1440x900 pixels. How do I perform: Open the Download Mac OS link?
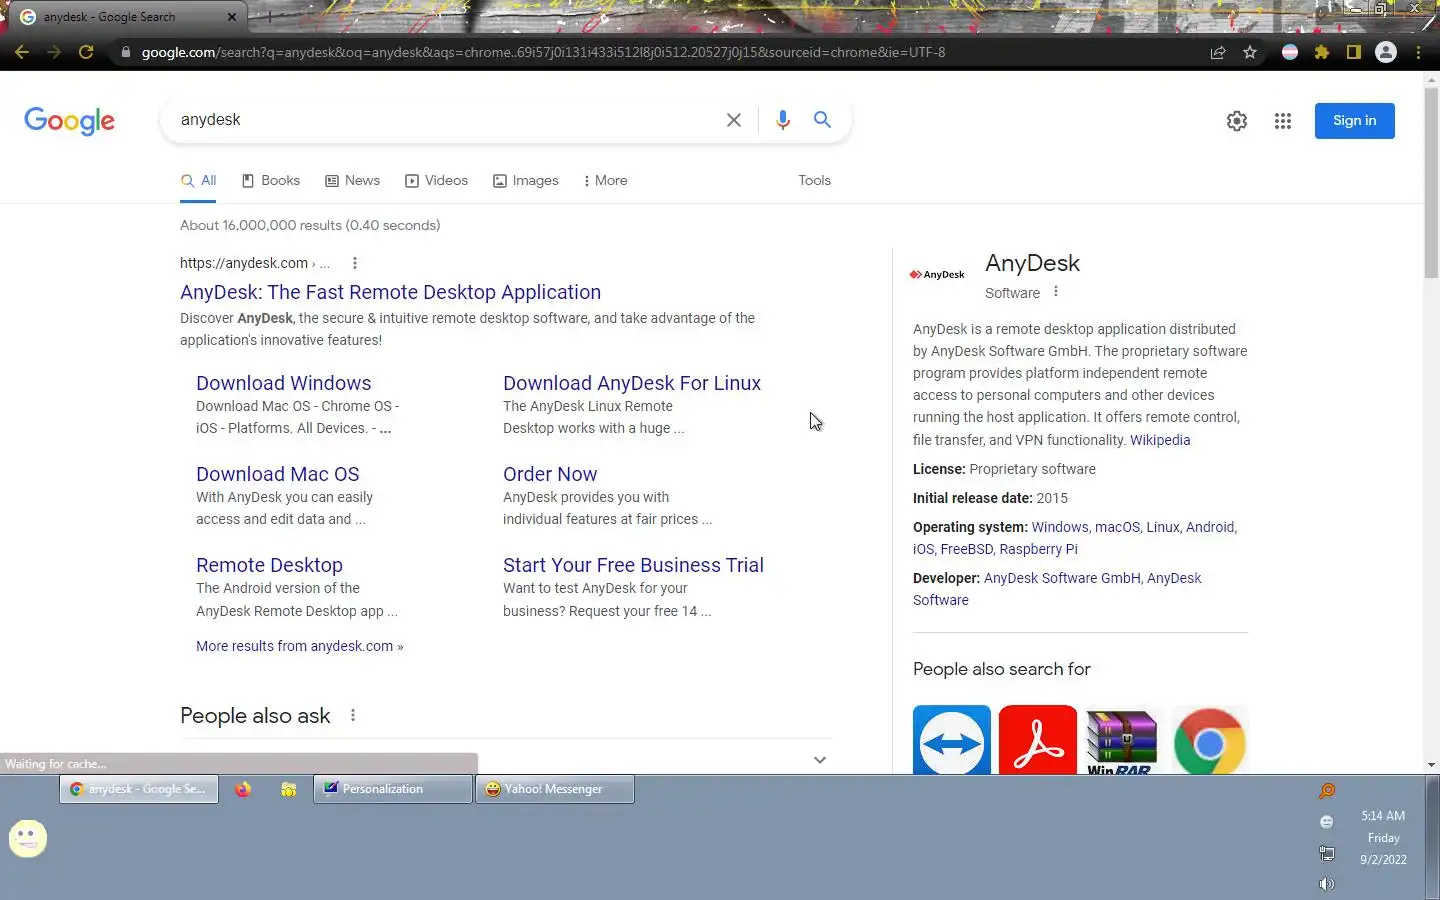[277, 474]
